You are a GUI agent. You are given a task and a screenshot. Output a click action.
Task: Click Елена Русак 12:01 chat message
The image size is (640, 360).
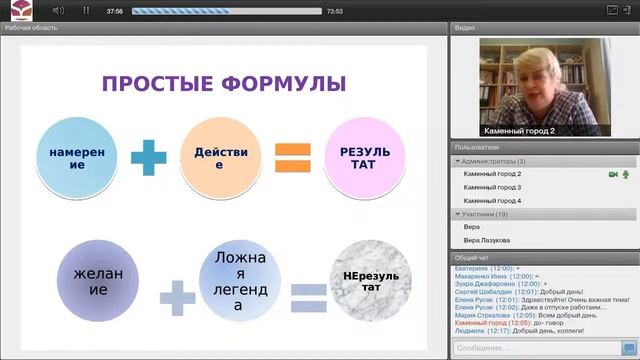542,300
